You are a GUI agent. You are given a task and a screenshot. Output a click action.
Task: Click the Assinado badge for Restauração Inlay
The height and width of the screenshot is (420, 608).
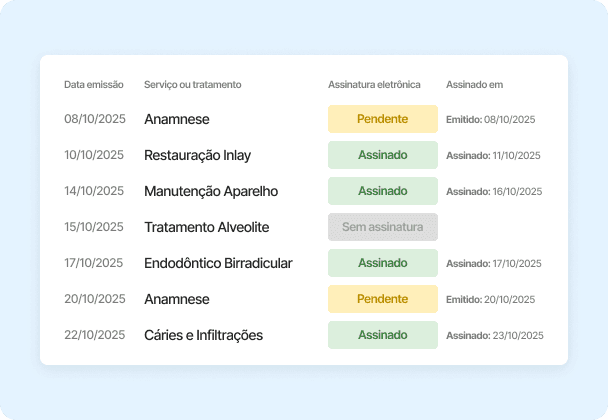383,155
